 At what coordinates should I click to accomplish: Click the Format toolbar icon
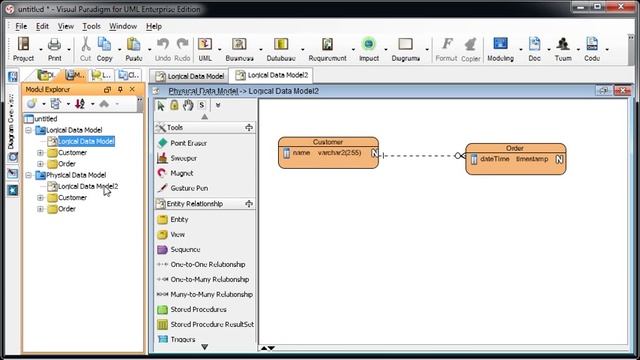[x=447, y=49]
